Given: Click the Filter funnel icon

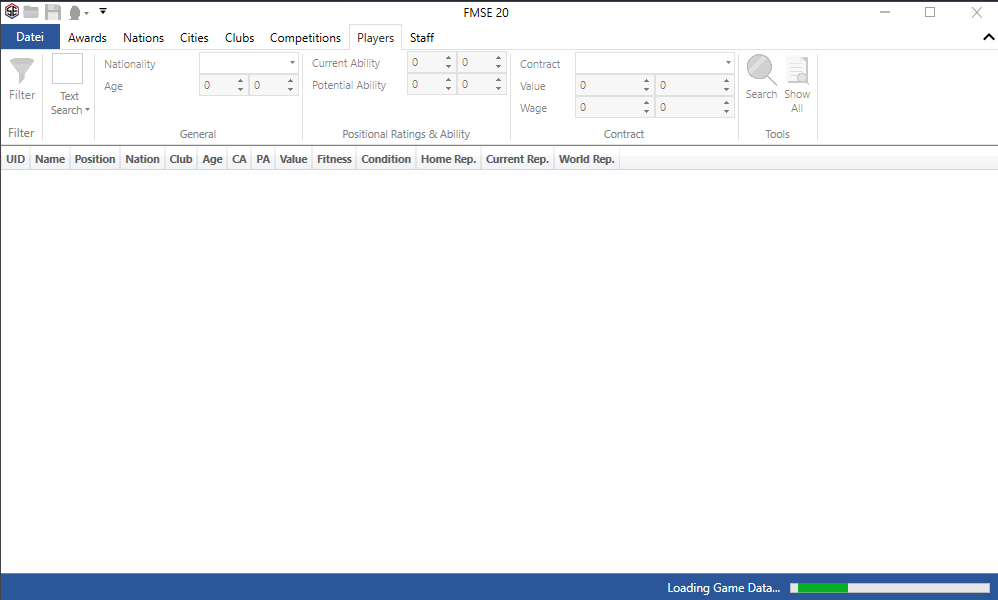Looking at the screenshot, I should [x=21, y=72].
